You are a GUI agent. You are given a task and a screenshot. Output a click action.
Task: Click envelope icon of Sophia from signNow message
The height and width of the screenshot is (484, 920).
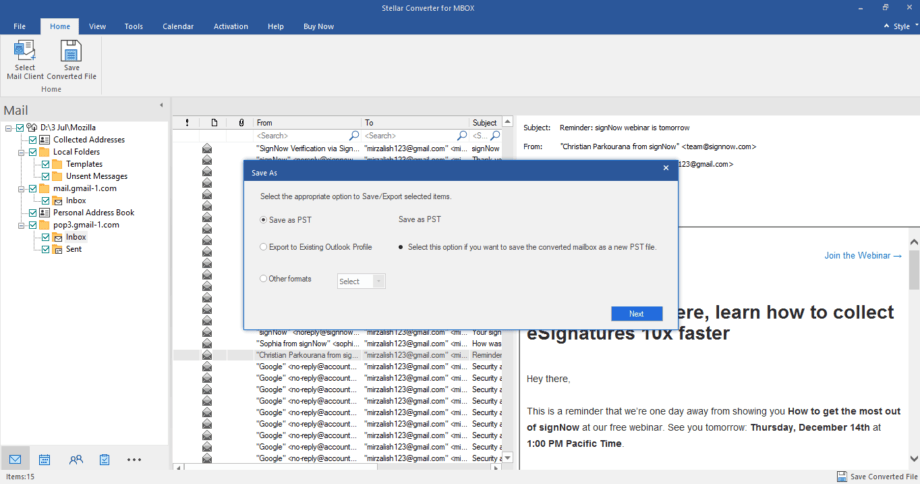(x=207, y=344)
